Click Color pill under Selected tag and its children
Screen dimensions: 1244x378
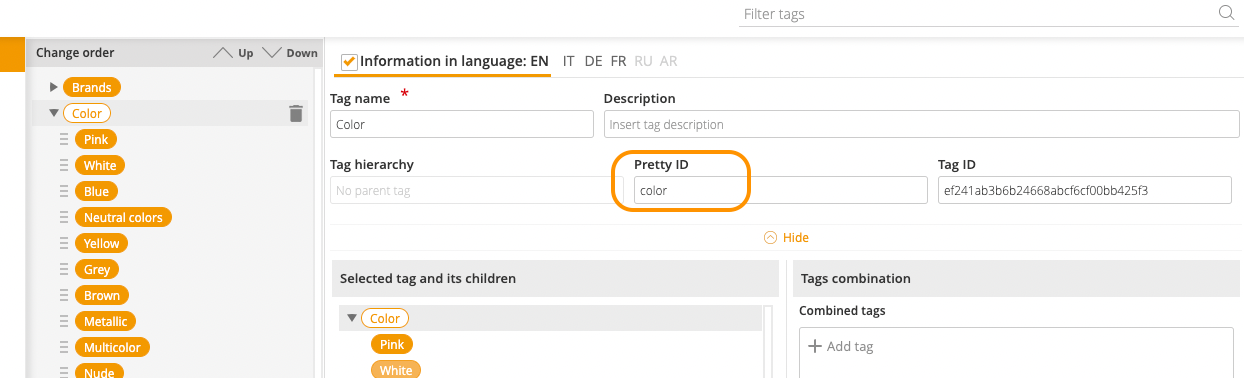(x=385, y=319)
